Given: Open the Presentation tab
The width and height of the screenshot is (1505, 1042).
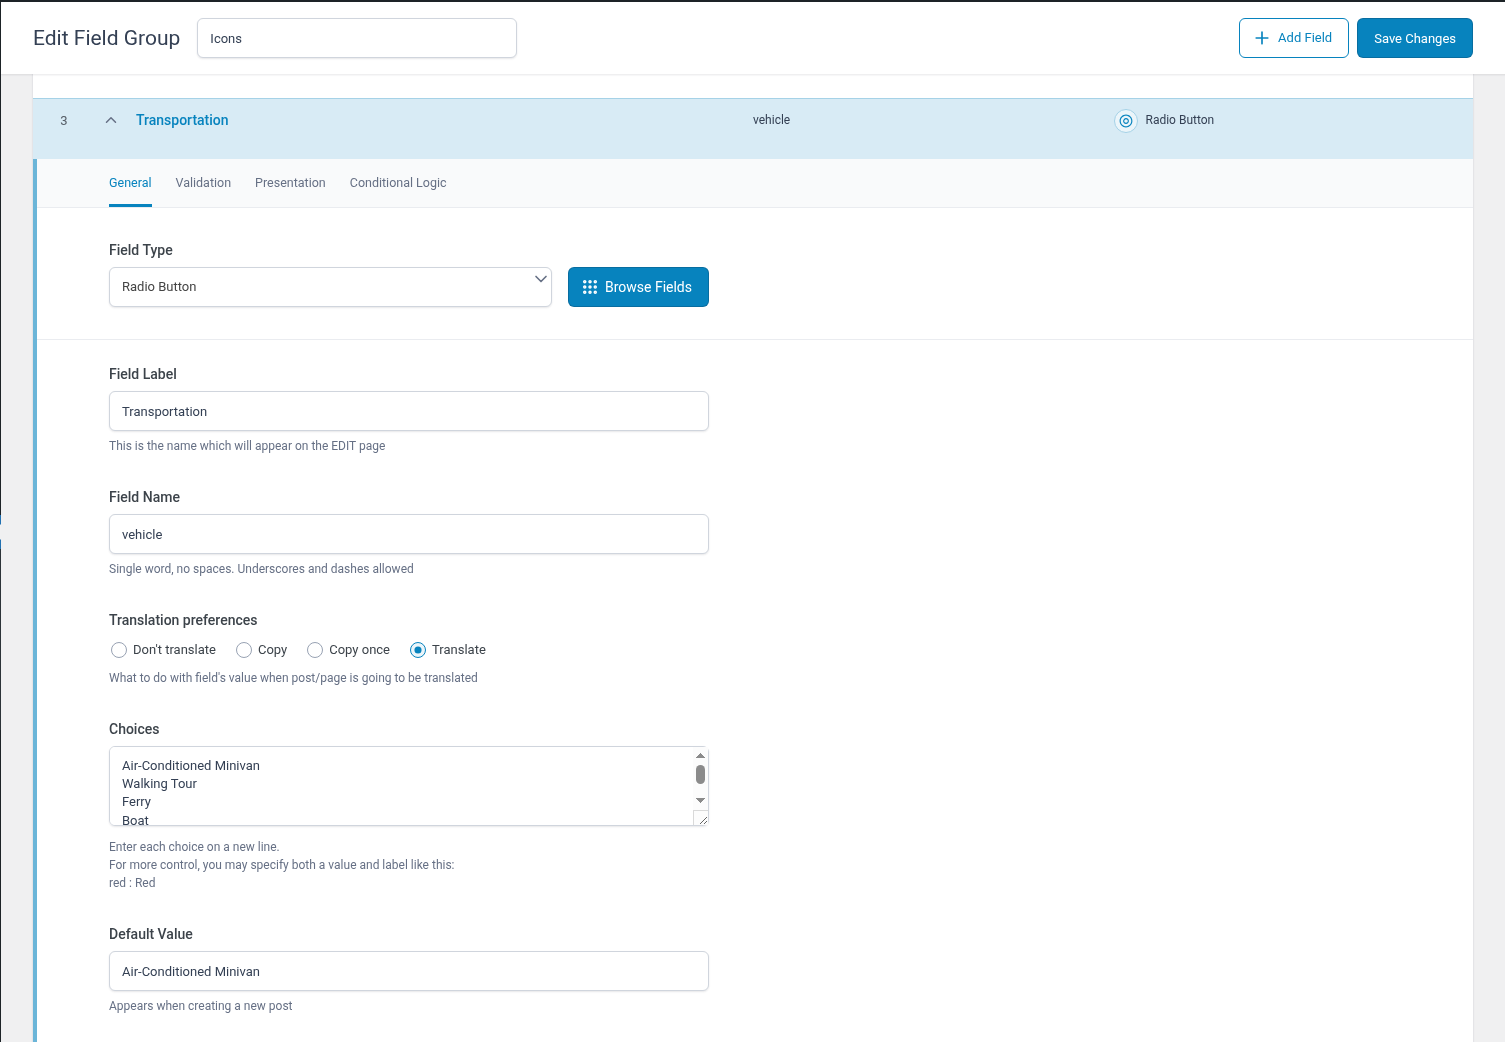Looking at the screenshot, I should coord(290,183).
